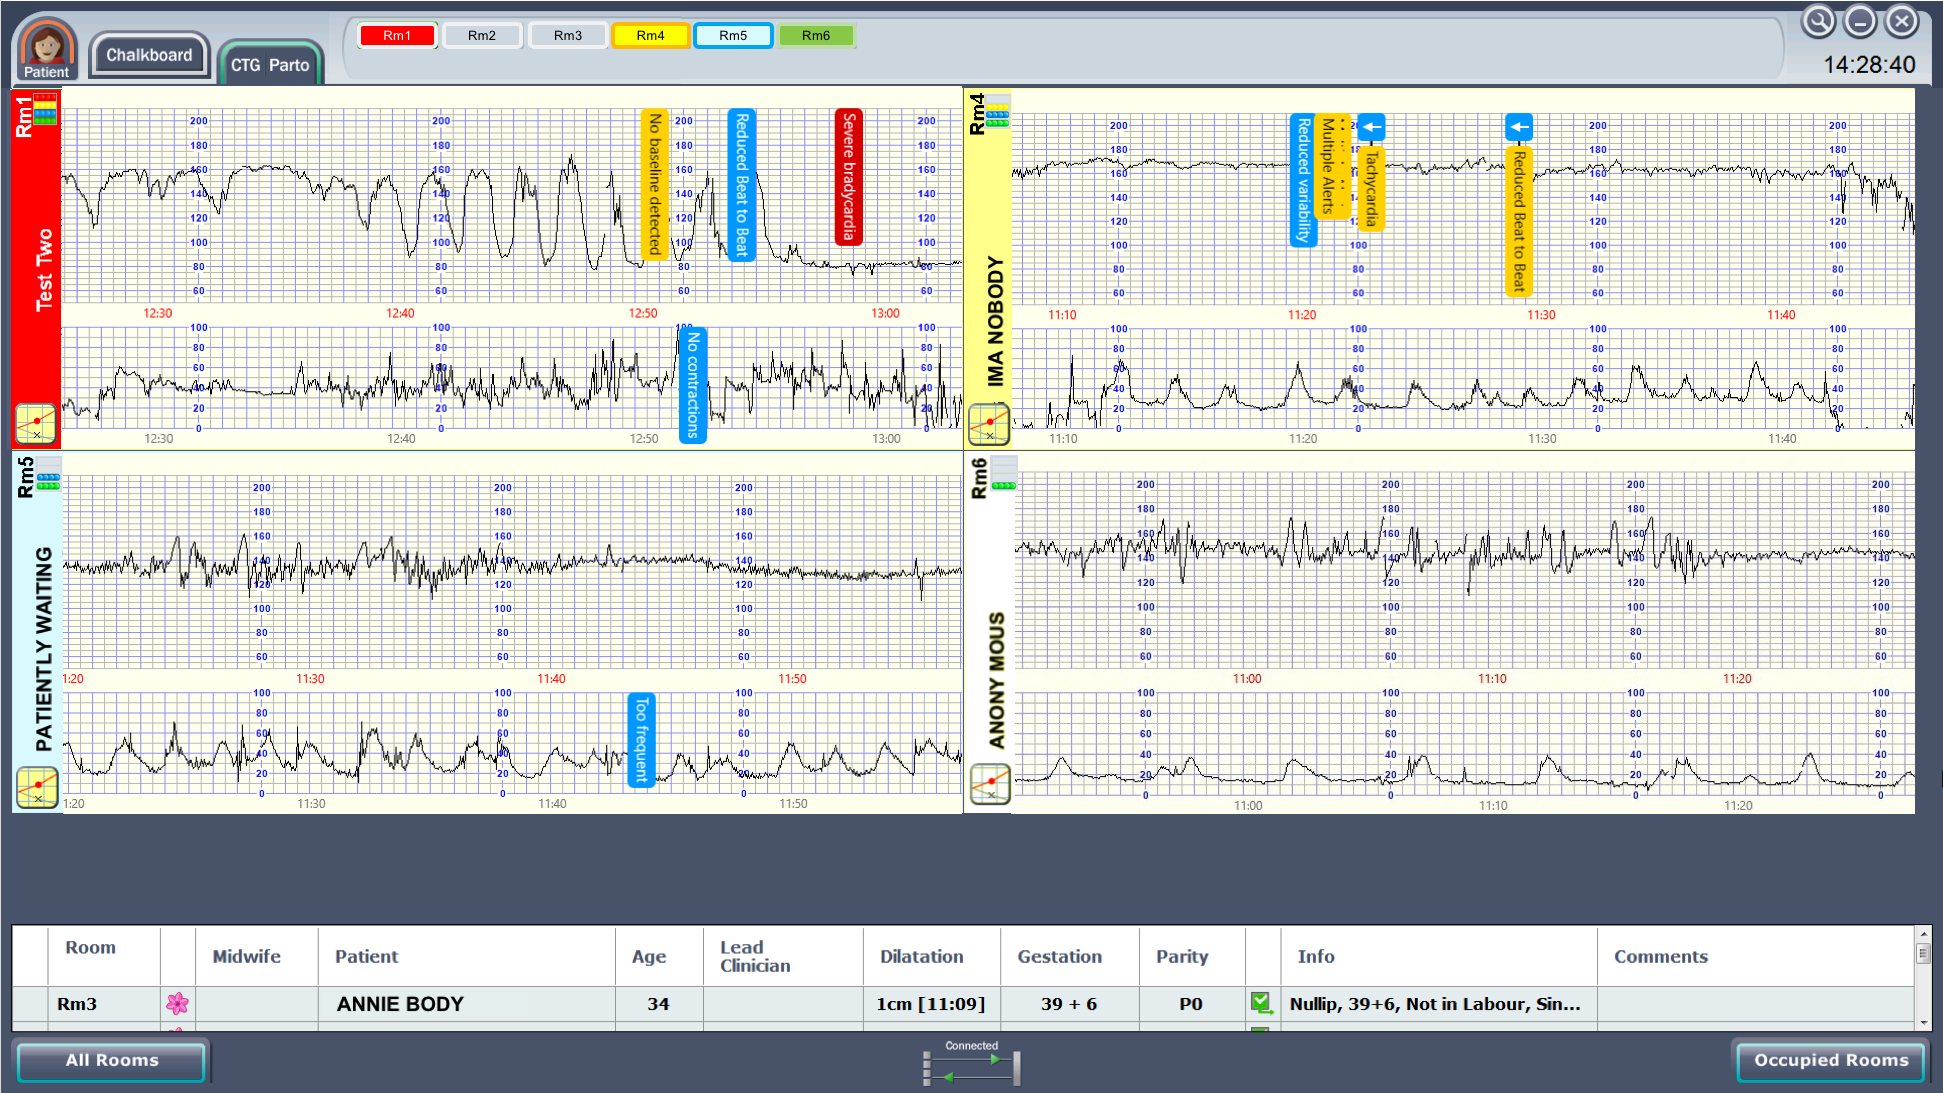Click the All Rooms button
The height and width of the screenshot is (1093, 1943).
click(111, 1060)
